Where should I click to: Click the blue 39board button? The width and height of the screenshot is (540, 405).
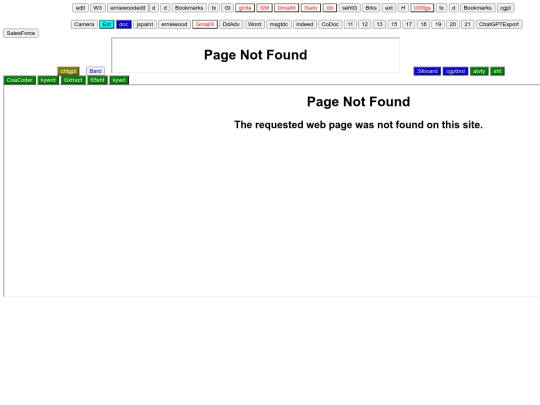427,71
